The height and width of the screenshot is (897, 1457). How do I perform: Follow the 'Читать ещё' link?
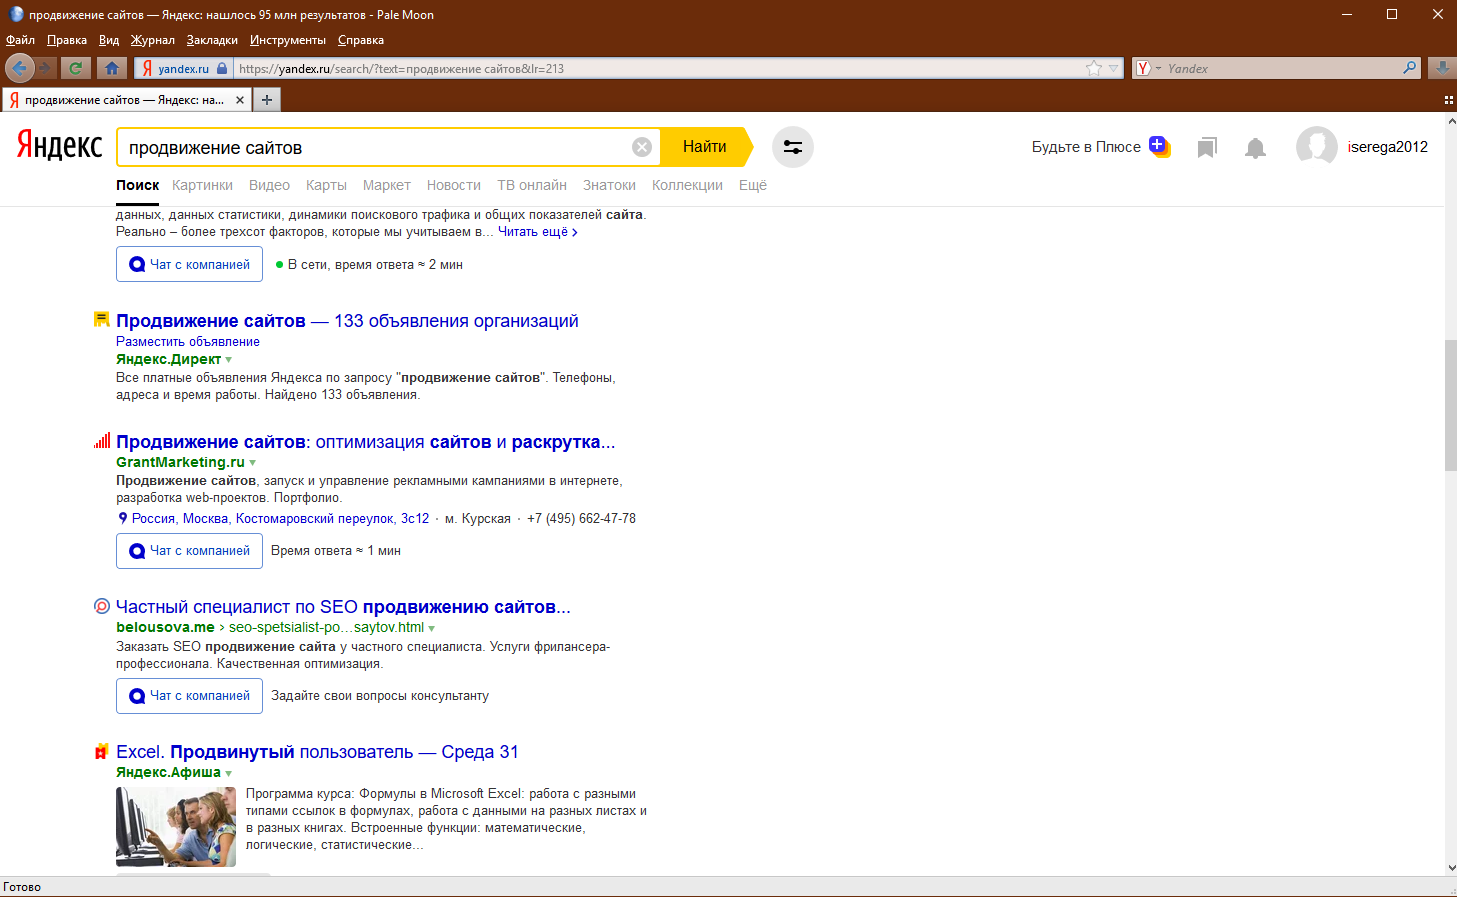[x=538, y=232]
